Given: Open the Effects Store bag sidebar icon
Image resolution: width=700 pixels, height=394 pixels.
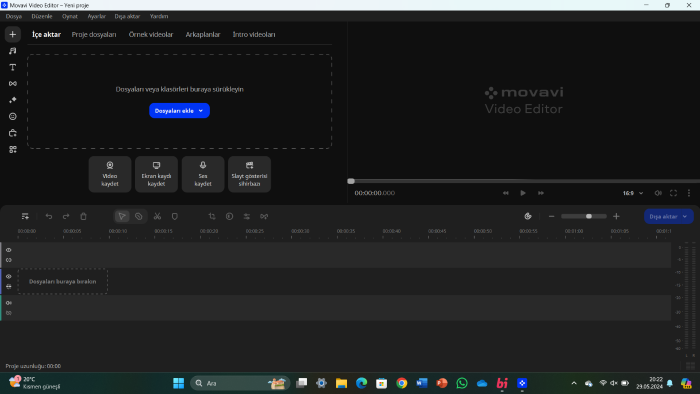Looking at the screenshot, I should (x=12, y=133).
